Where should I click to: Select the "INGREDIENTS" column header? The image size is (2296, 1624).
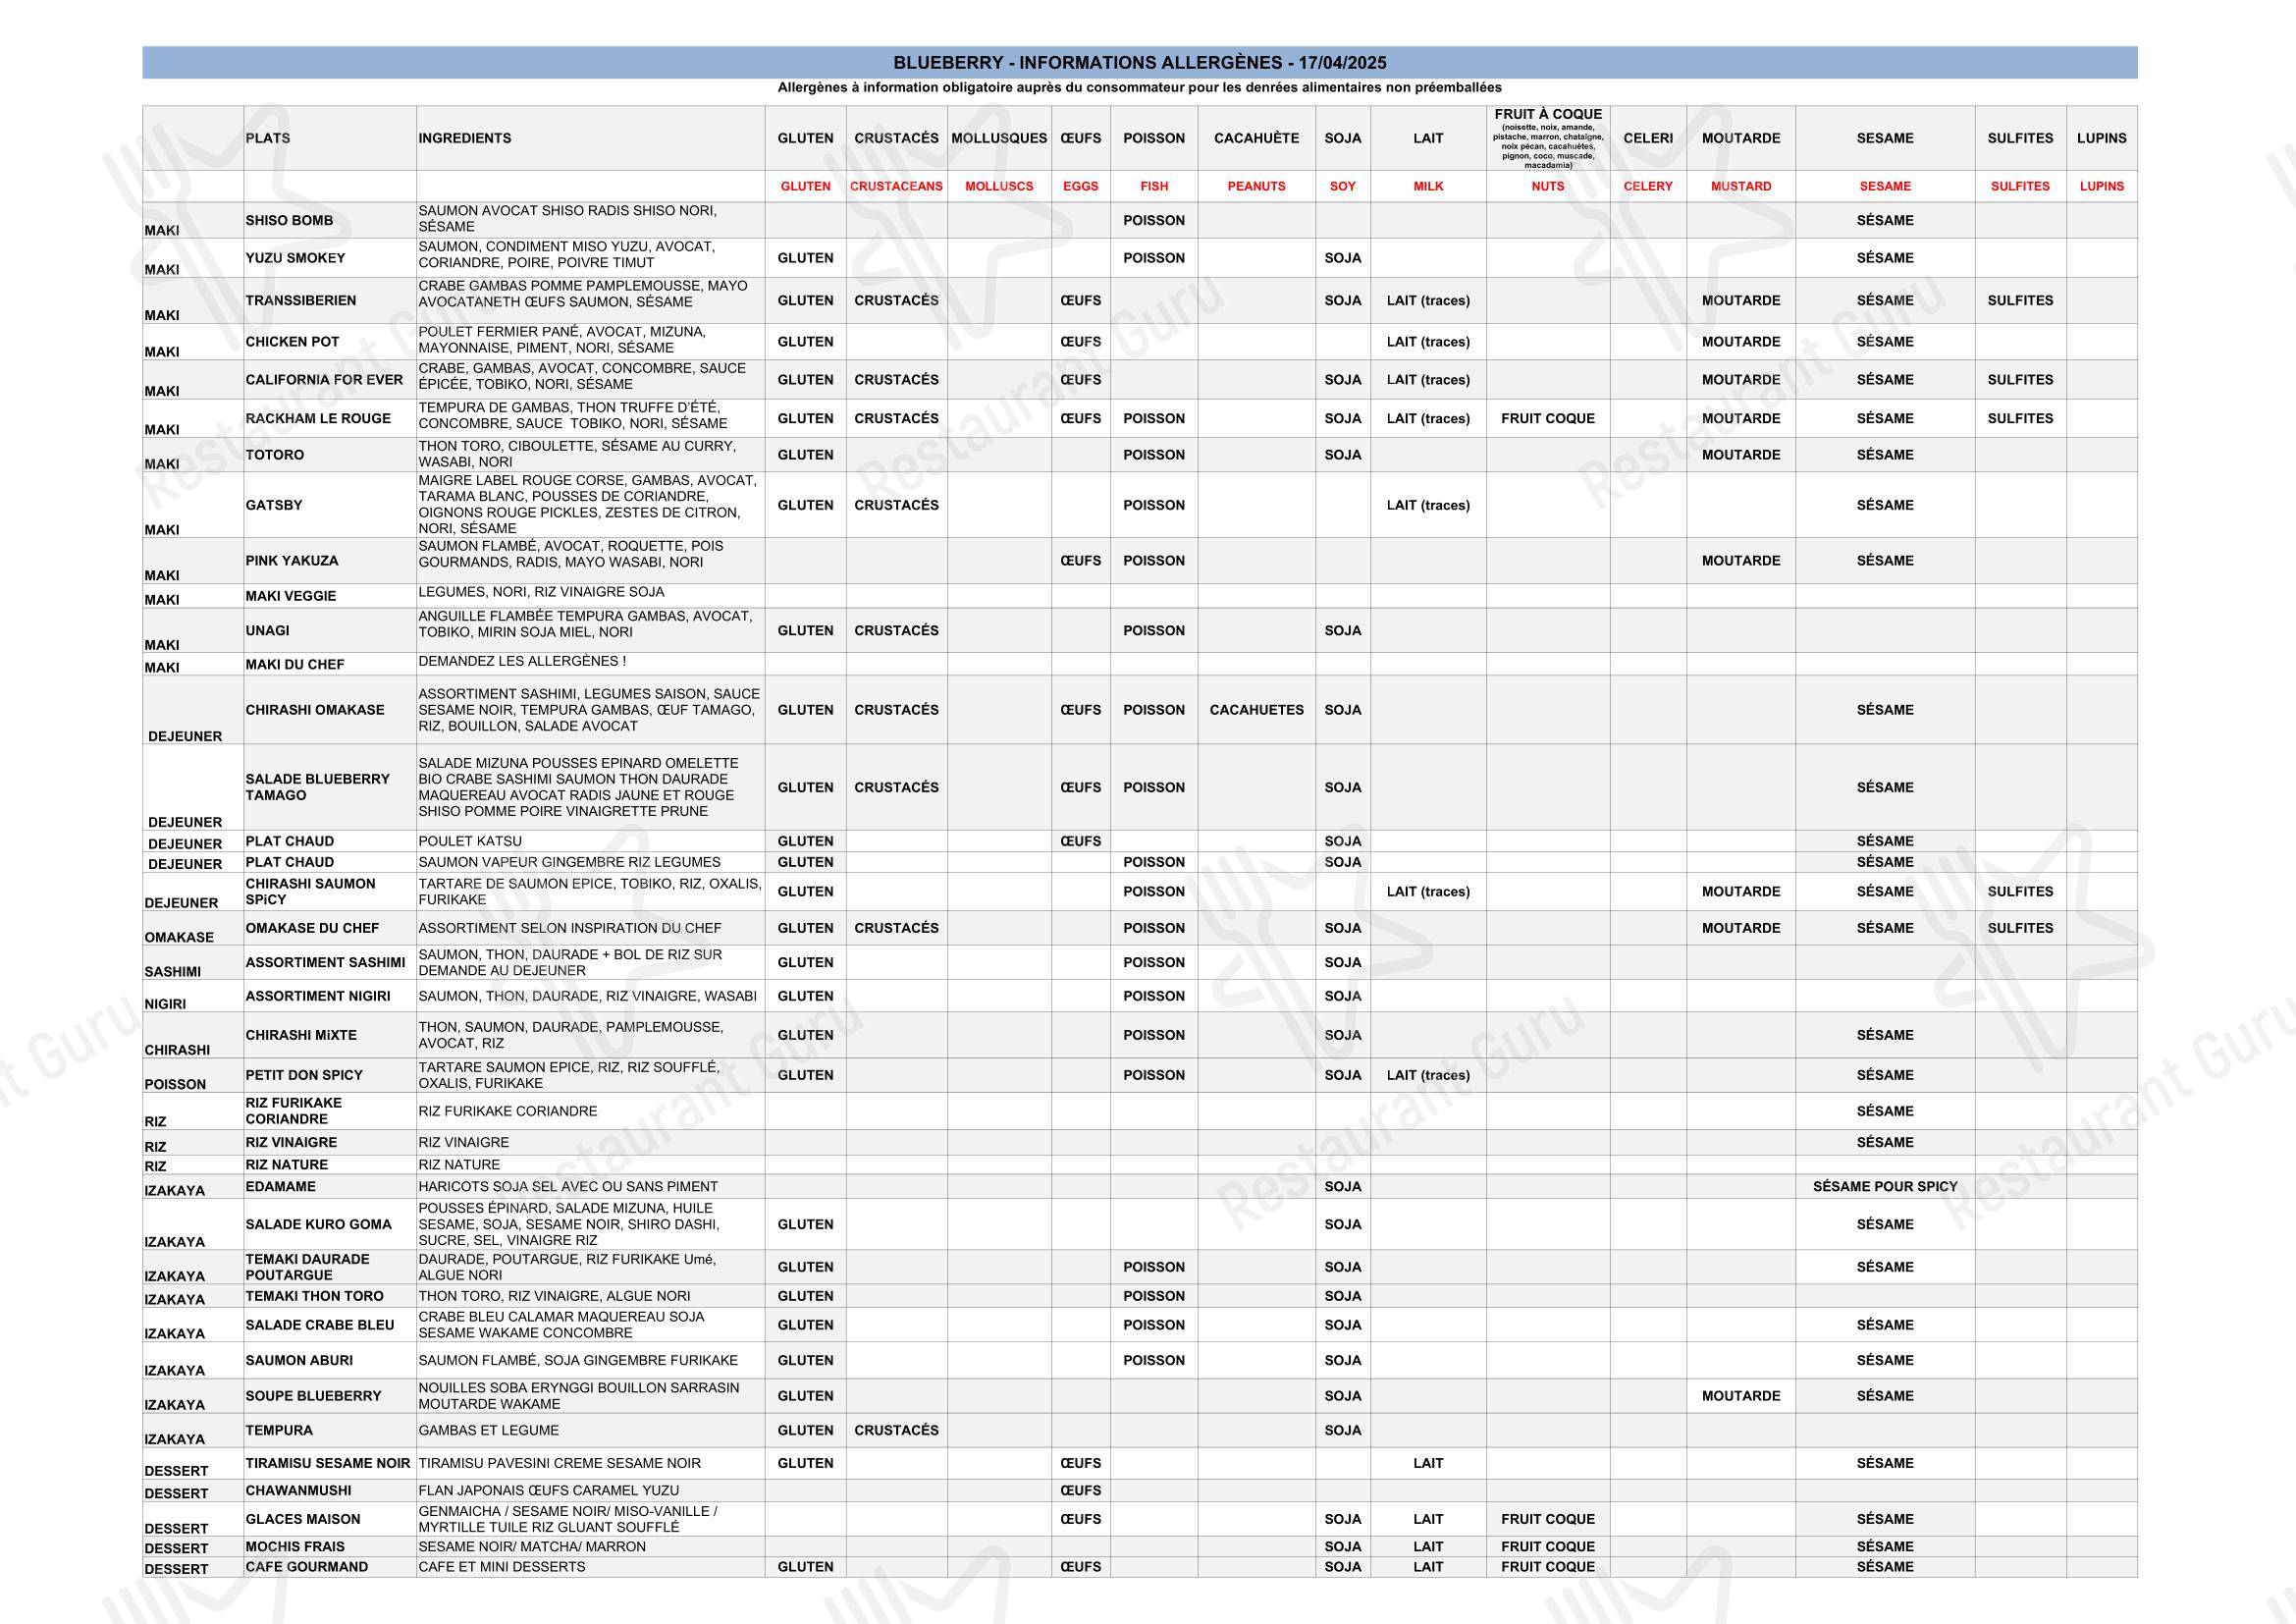tap(465, 139)
